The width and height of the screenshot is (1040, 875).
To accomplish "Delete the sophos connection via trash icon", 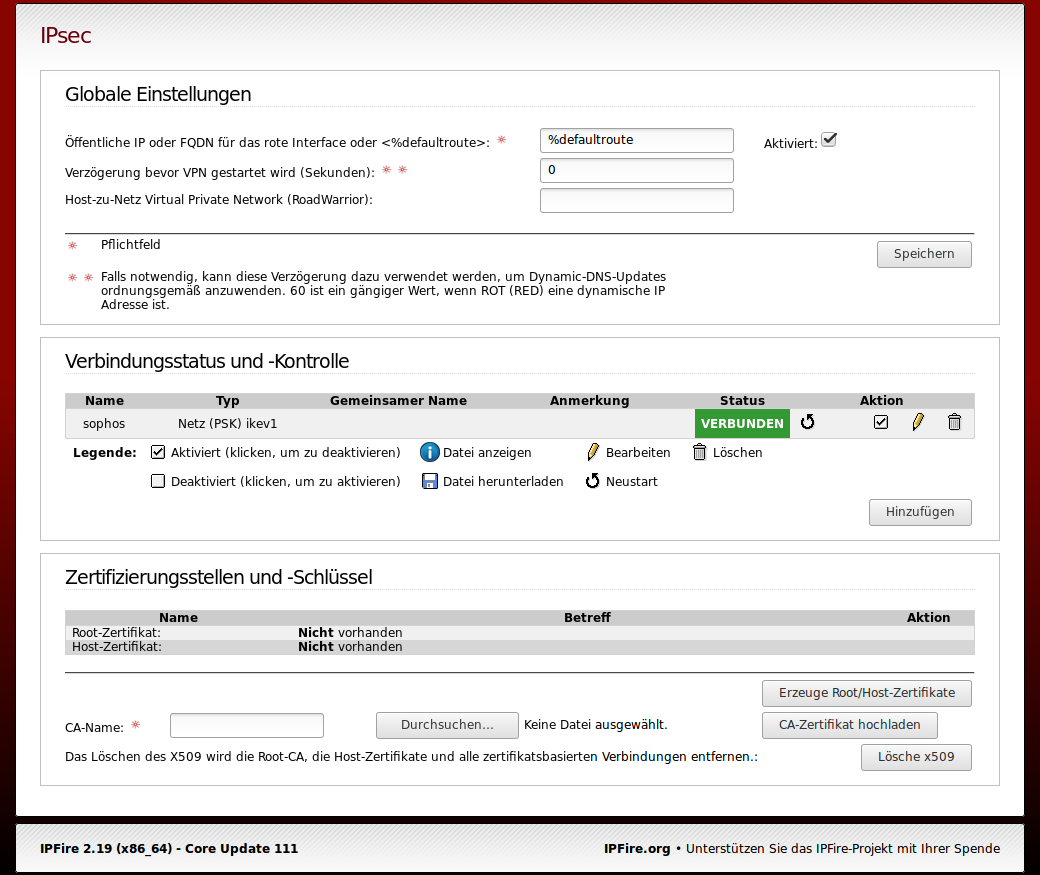I will point(954,422).
